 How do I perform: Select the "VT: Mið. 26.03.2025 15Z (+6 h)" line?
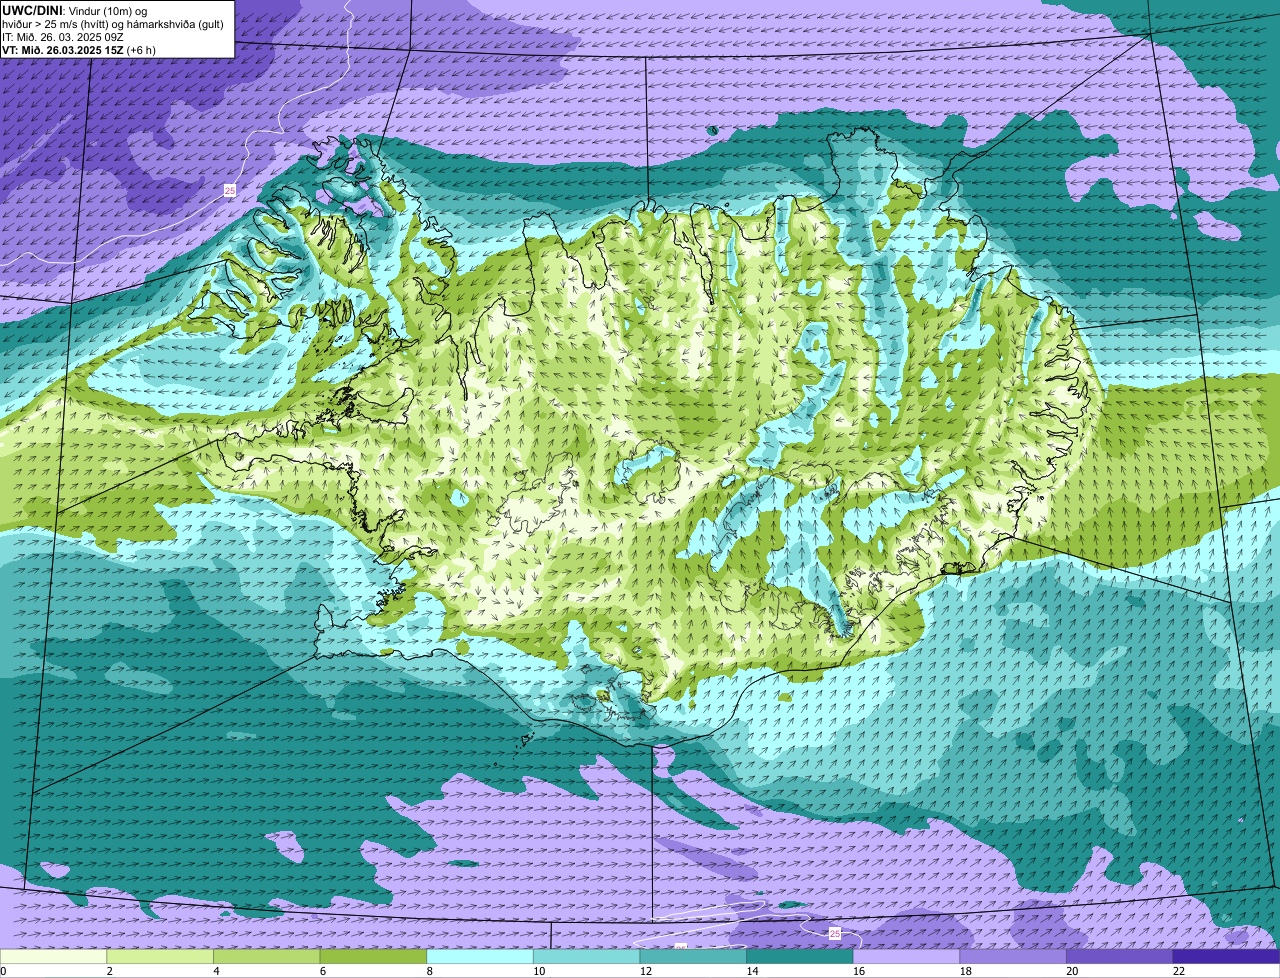[x=79, y=50]
